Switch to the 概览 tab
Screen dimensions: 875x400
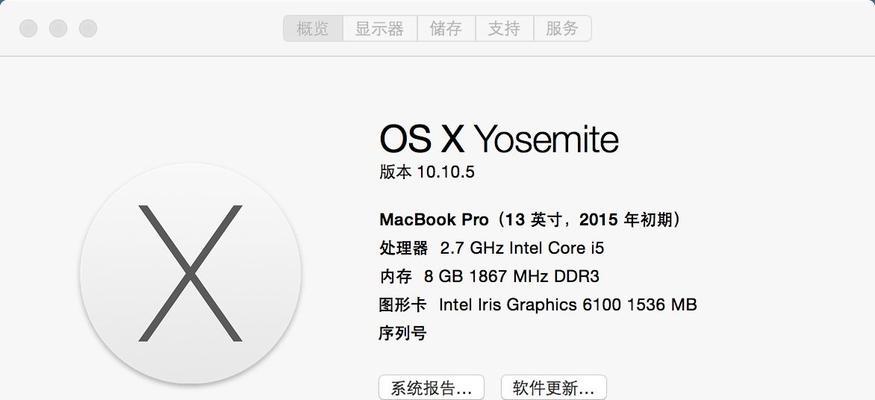(312, 28)
